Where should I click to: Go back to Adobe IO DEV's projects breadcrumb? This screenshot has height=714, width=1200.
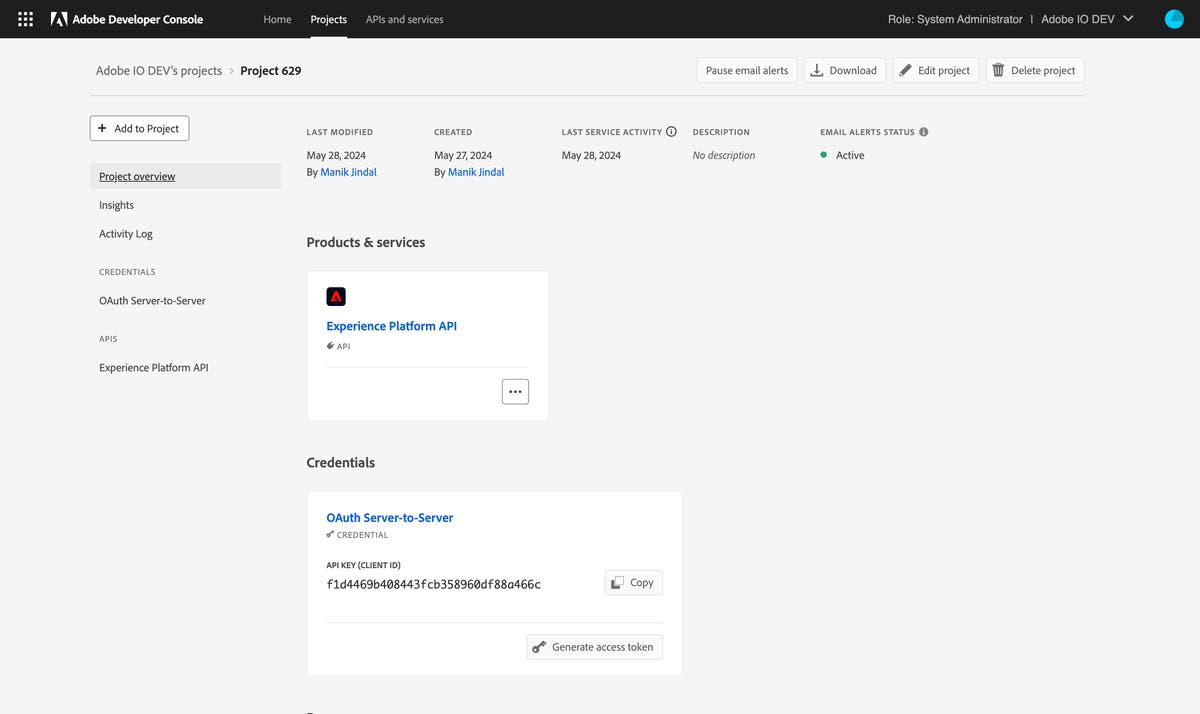(x=159, y=71)
